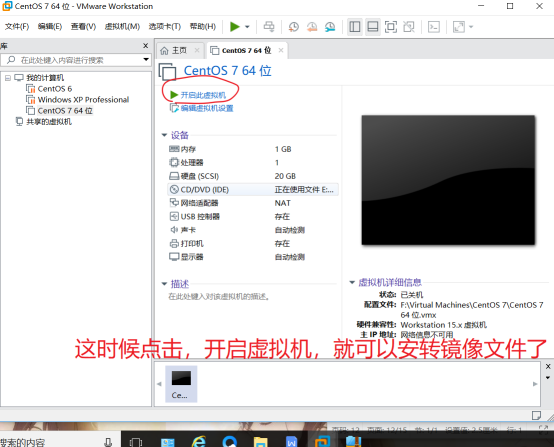This screenshot has width=554, height=447.
Task: Close the thumbnail bar
Action: tap(548, 366)
